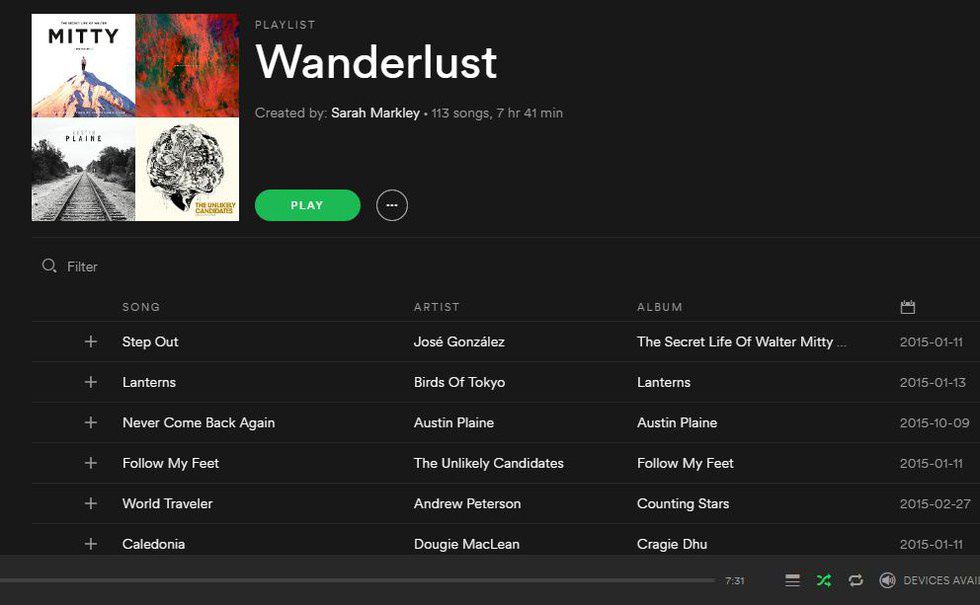This screenshot has width=980, height=605.
Task: Open artist José González
Action: click(459, 342)
